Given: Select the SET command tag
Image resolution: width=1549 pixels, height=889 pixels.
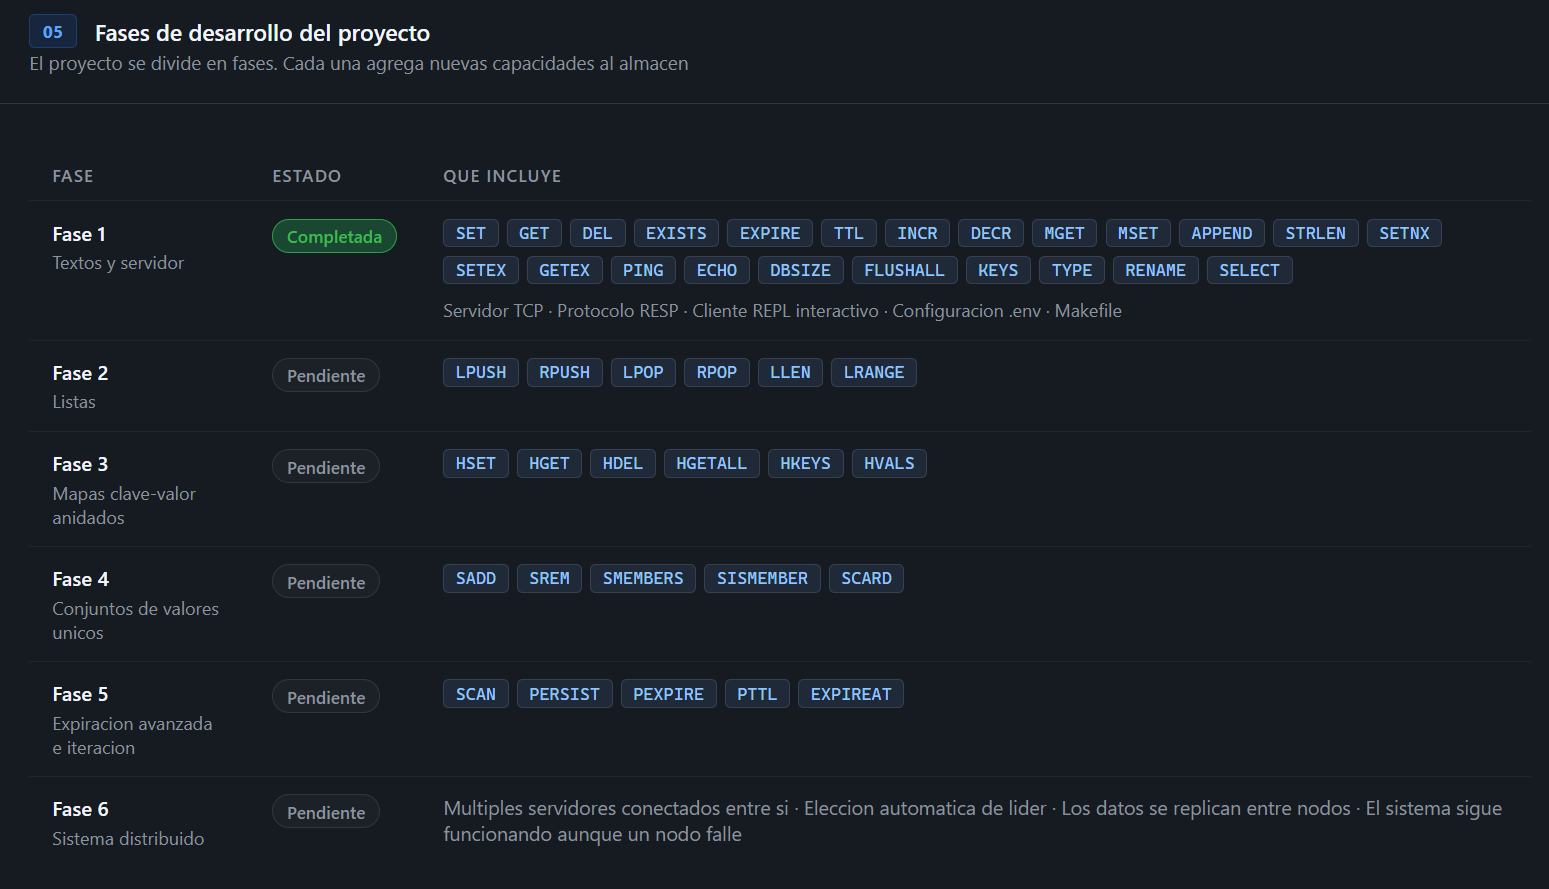Looking at the screenshot, I should pyautogui.click(x=471, y=233).
